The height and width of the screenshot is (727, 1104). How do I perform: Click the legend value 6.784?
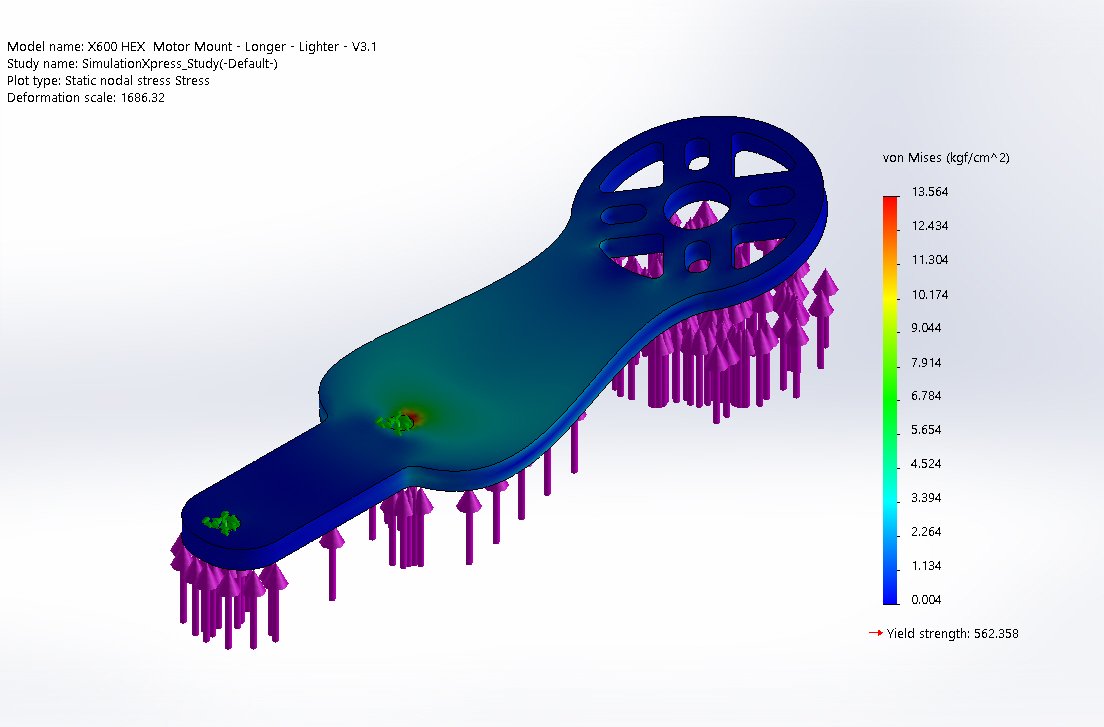point(926,396)
